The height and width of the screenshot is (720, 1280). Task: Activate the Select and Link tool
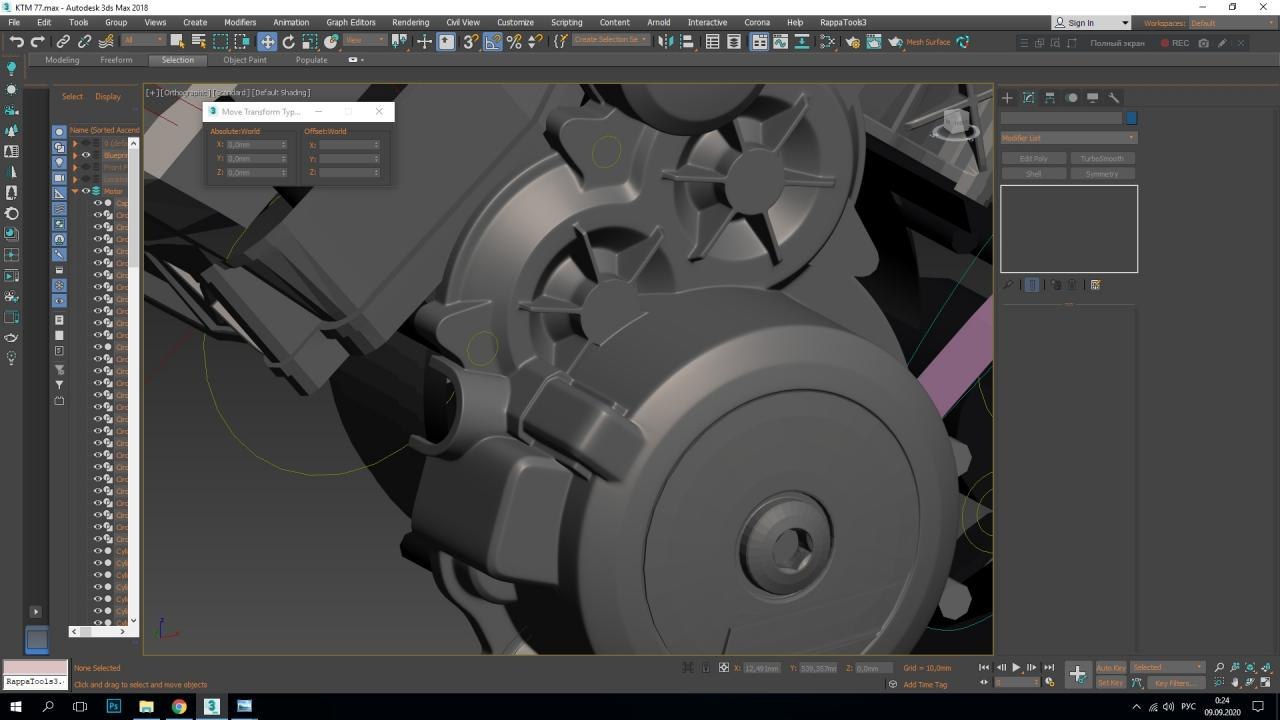point(63,42)
